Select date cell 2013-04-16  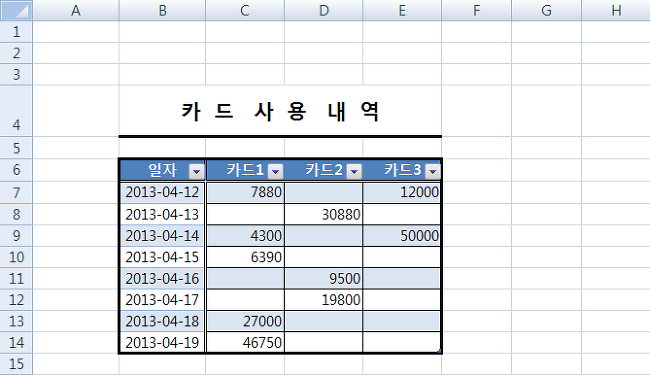(162, 278)
